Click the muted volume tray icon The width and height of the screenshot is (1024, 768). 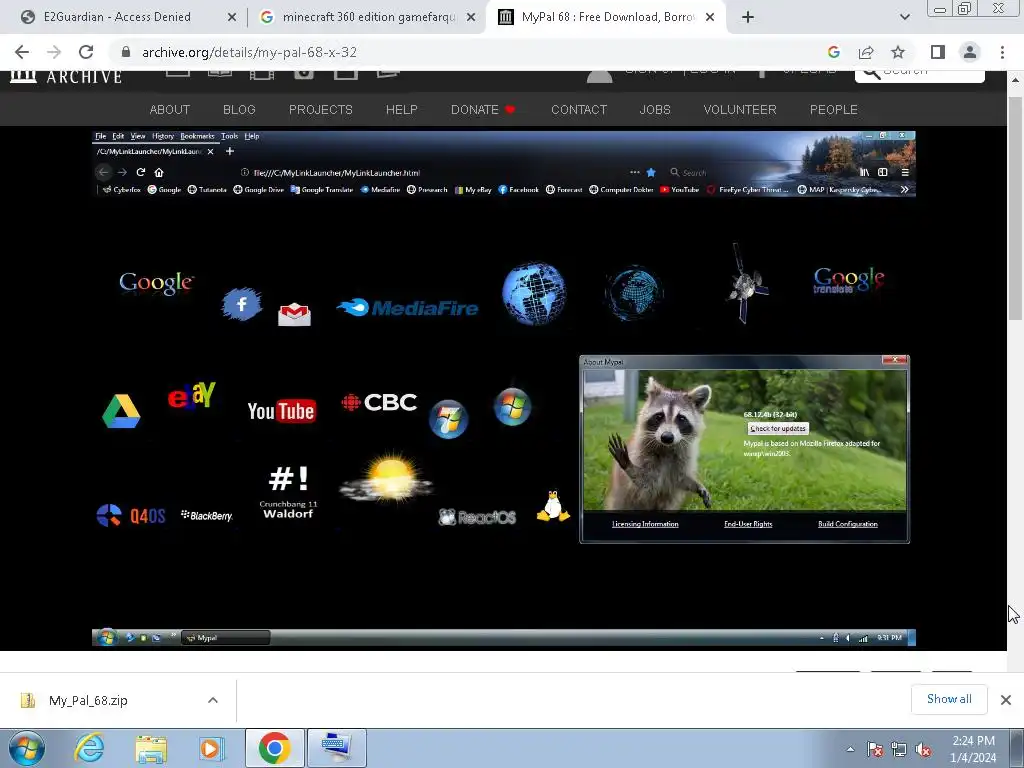click(923, 749)
